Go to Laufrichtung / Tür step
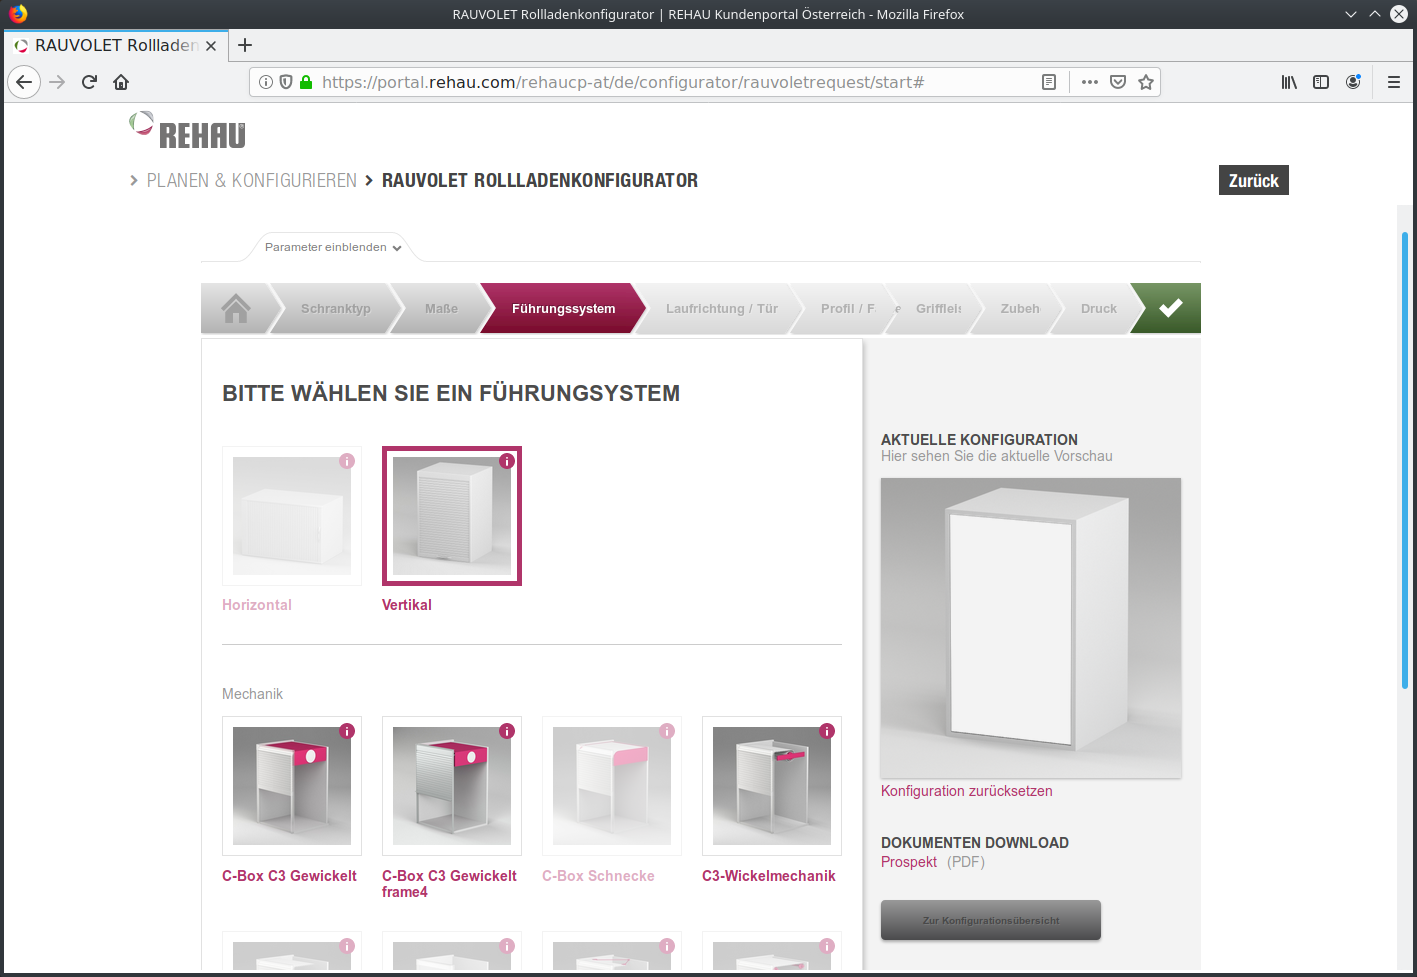The image size is (1417, 977). point(721,308)
